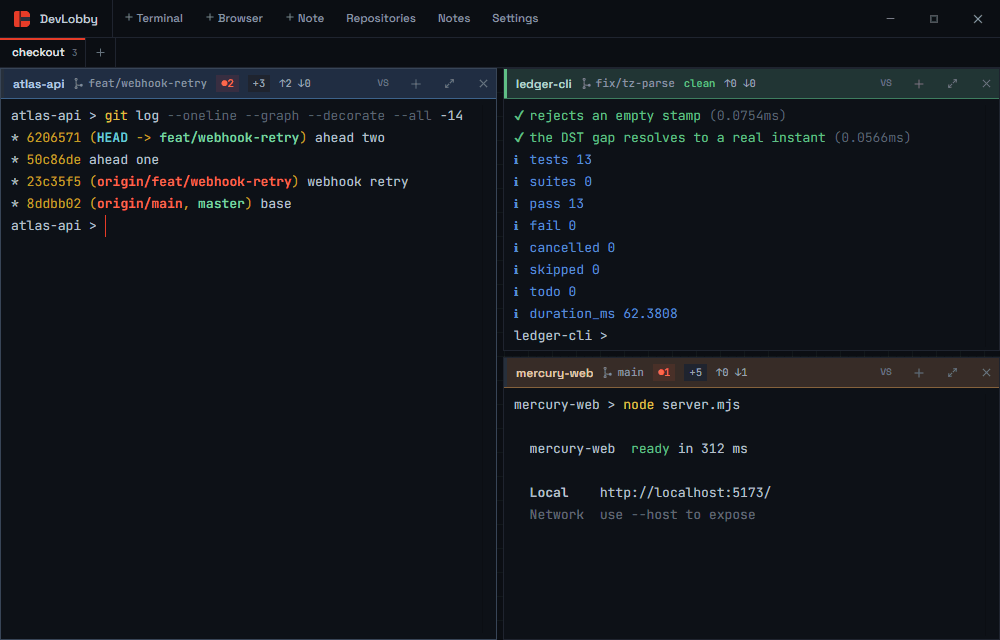Click the ledger-cli pane title
Image resolution: width=1000 pixels, height=640 pixels.
(x=543, y=84)
